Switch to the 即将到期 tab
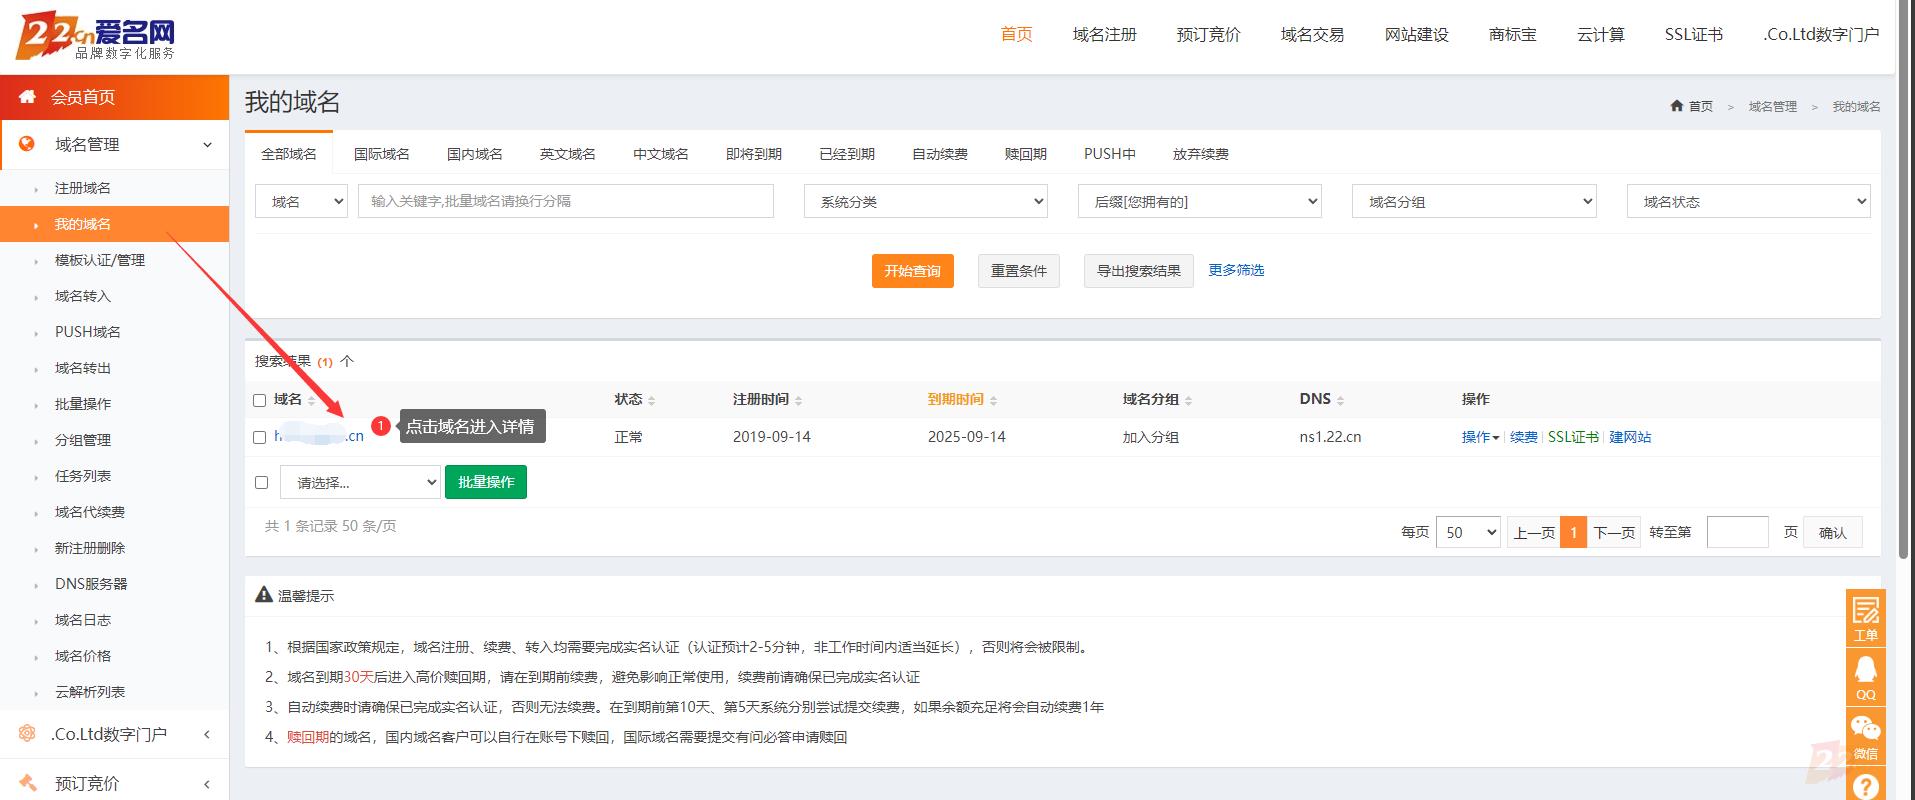The width and height of the screenshot is (1915, 800). pyautogui.click(x=753, y=154)
